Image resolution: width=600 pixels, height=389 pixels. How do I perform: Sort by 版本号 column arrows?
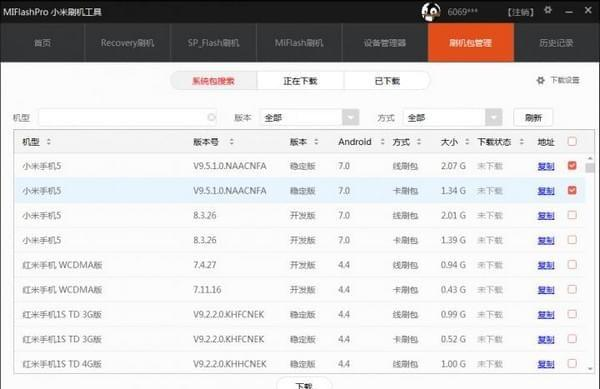[x=232, y=142]
